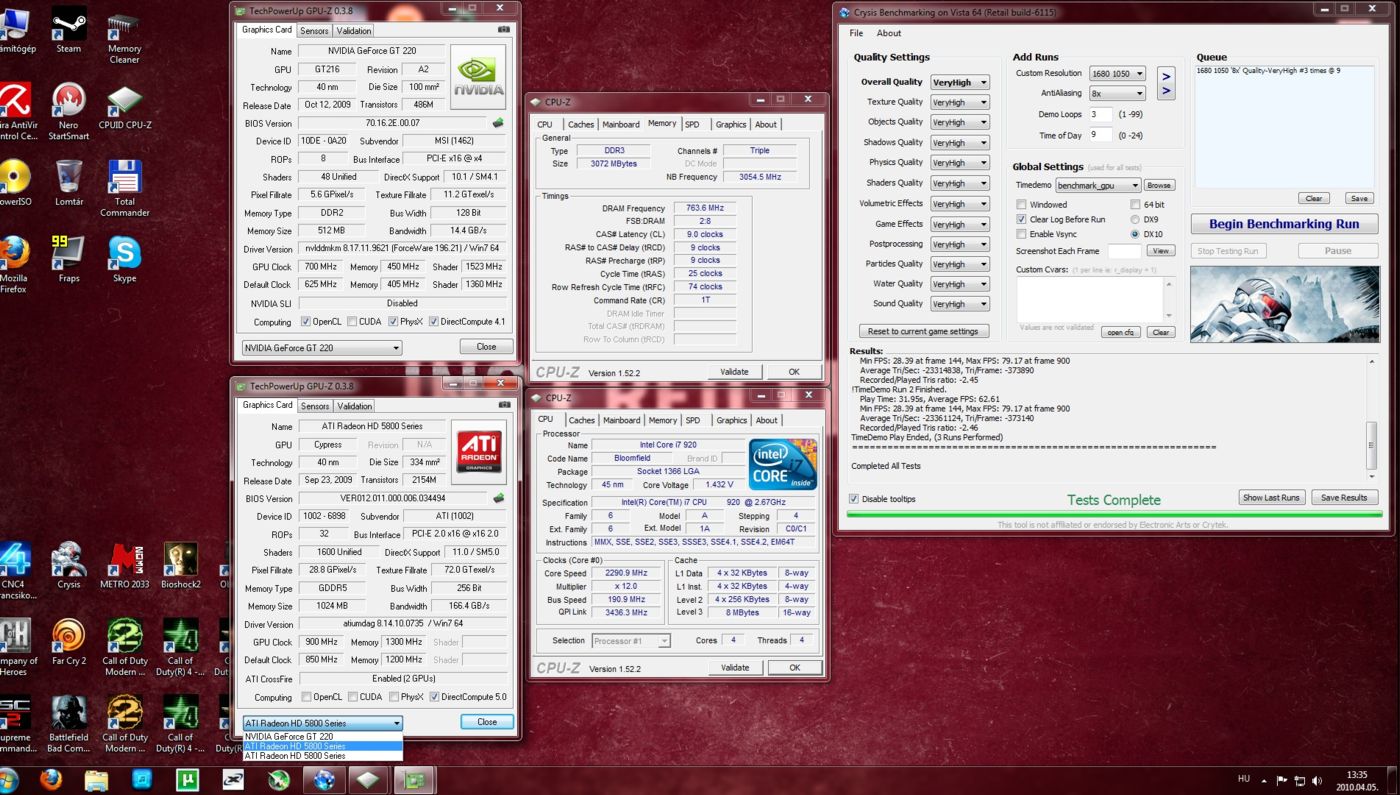
Task: Open the Lomtár recycle bin icon
Action: click(x=69, y=181)
